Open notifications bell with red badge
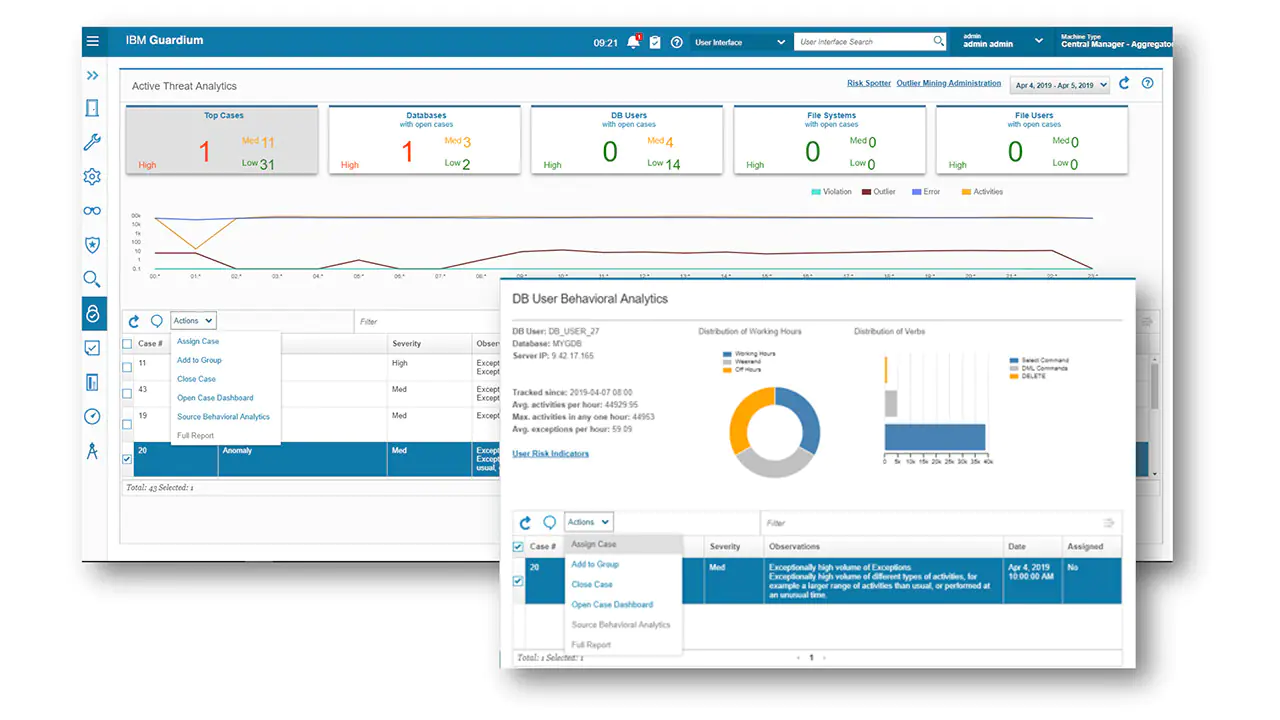This screenshot has width=1280, height=720. coord(633,42)
